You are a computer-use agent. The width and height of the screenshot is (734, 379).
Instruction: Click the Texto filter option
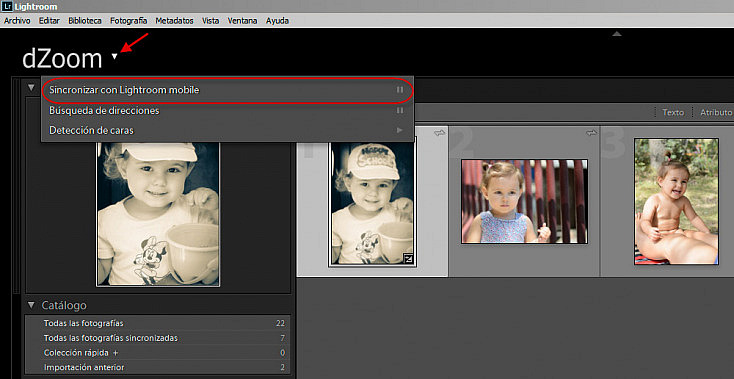pyautogui.click(x=673, y=112)
